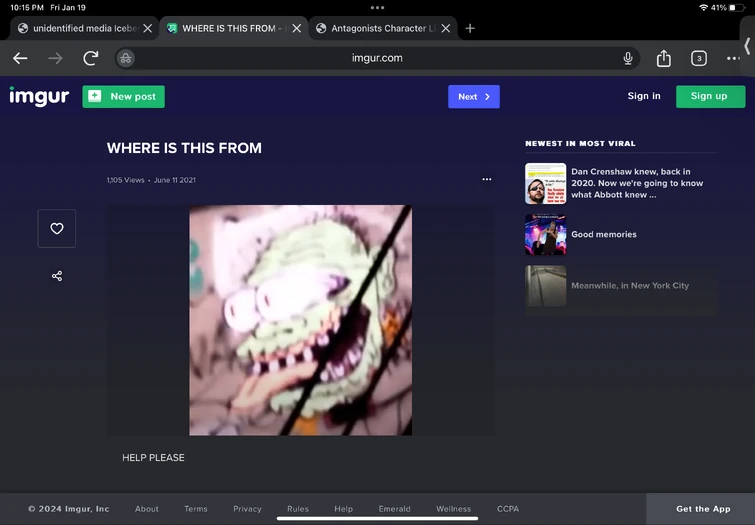Open the Terms footer link
This screenshot has height=525, width=755.
195,509
